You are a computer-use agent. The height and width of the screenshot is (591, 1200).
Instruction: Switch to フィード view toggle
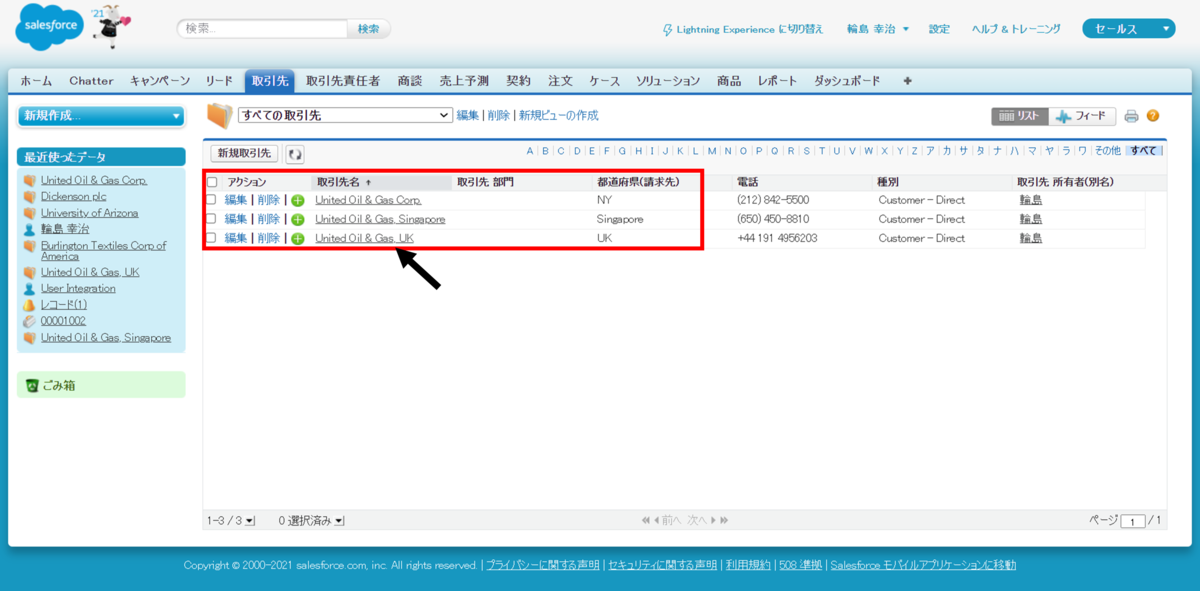[x=1083, y=116]
